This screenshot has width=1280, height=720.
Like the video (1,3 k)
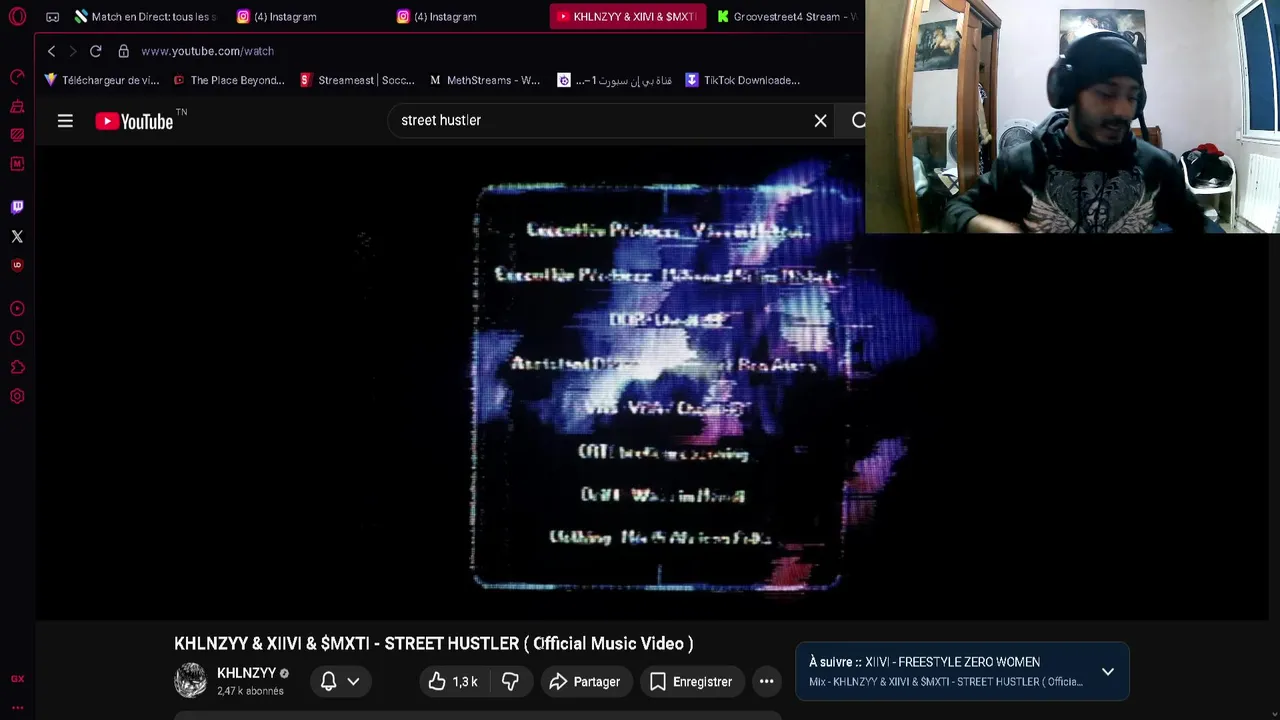[453, 682]
